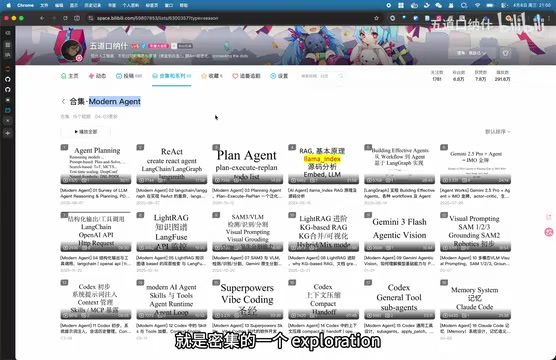Viewport: 556px width, 360px height.
Task: Open the Agent Planning video thumbnail
Action: [96, 164]
